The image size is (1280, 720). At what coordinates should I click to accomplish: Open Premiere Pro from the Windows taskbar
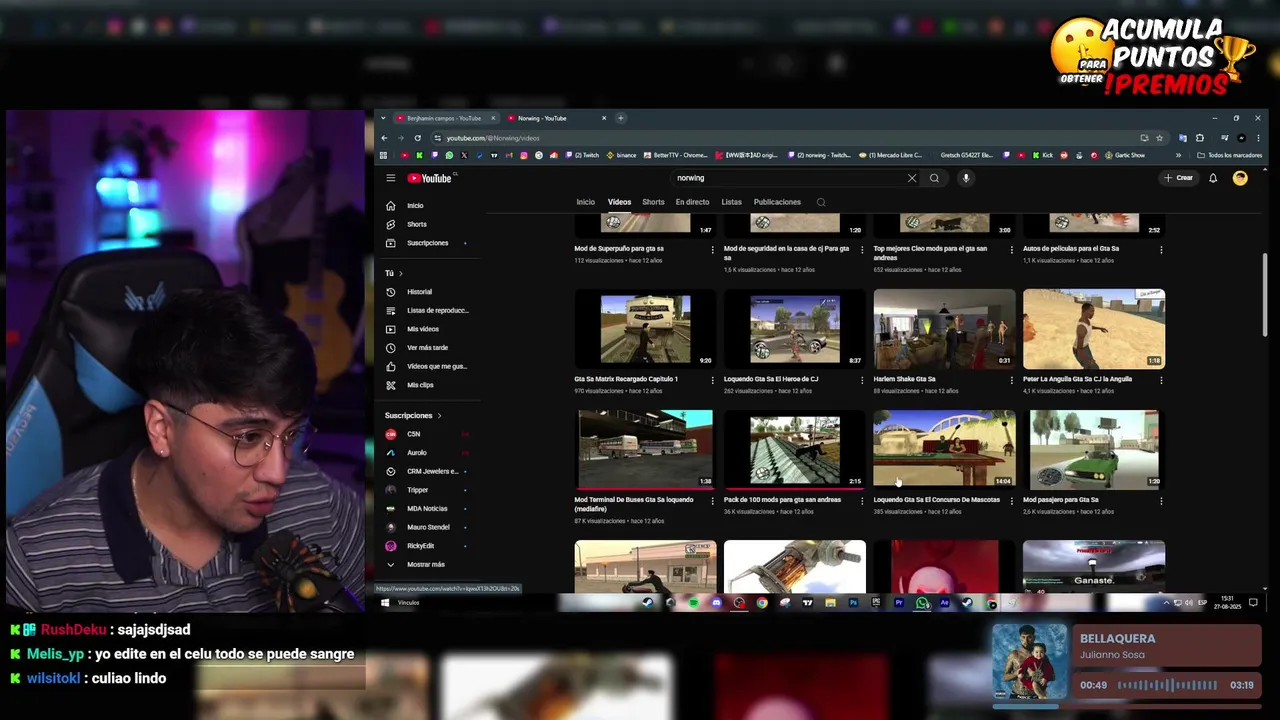898,603
